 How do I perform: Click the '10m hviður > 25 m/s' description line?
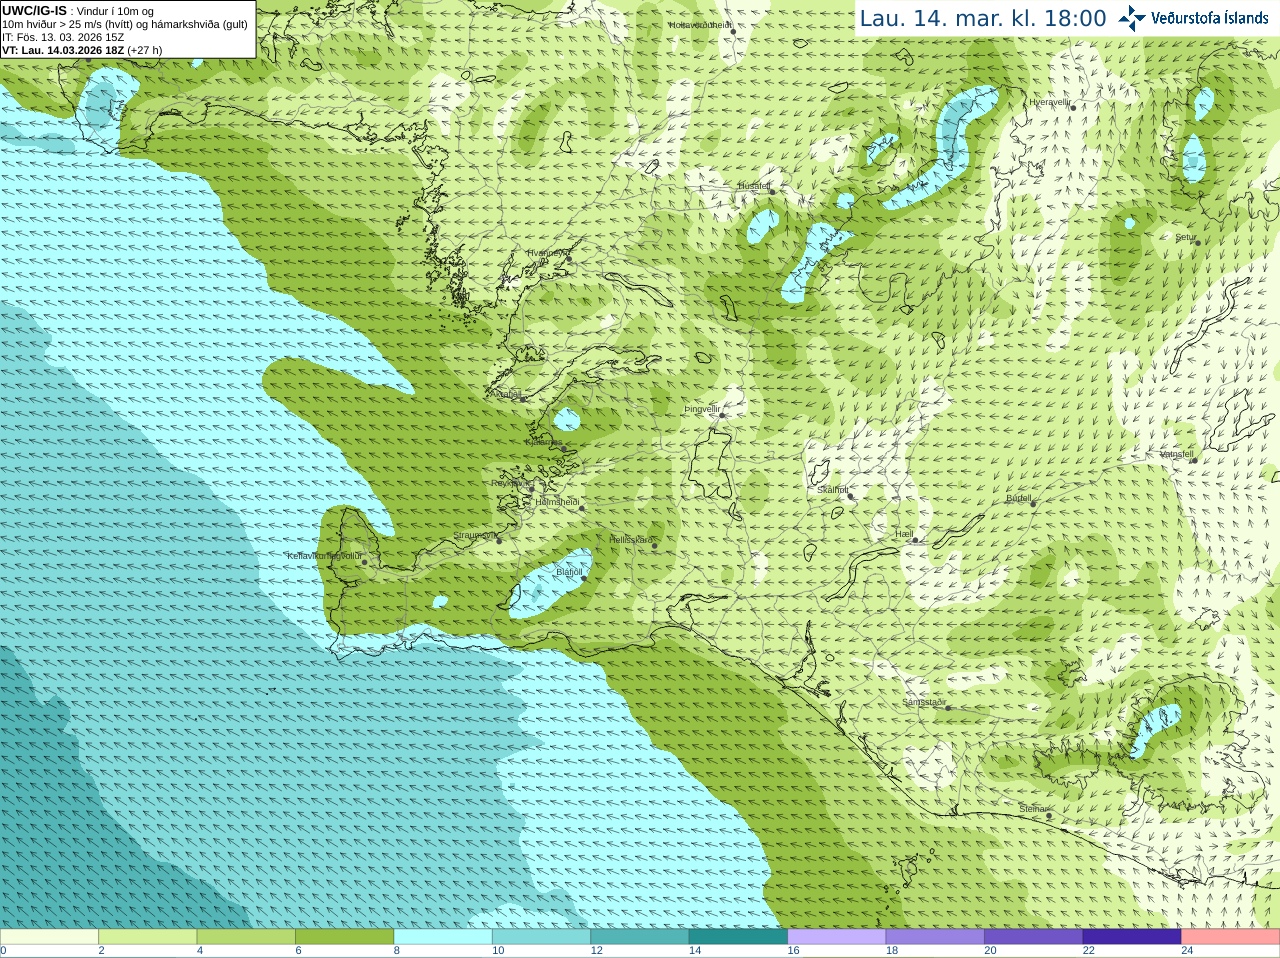125,24
